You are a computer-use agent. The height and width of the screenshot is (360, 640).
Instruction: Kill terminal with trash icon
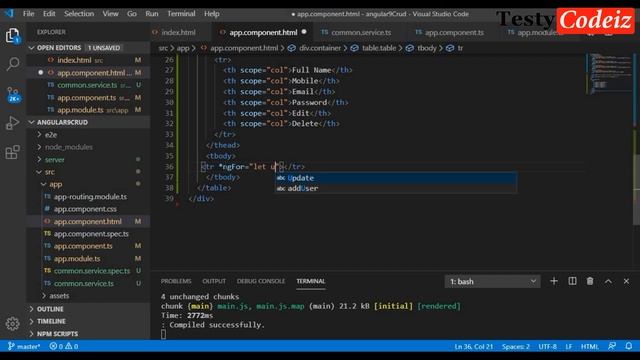coord(590,281)
